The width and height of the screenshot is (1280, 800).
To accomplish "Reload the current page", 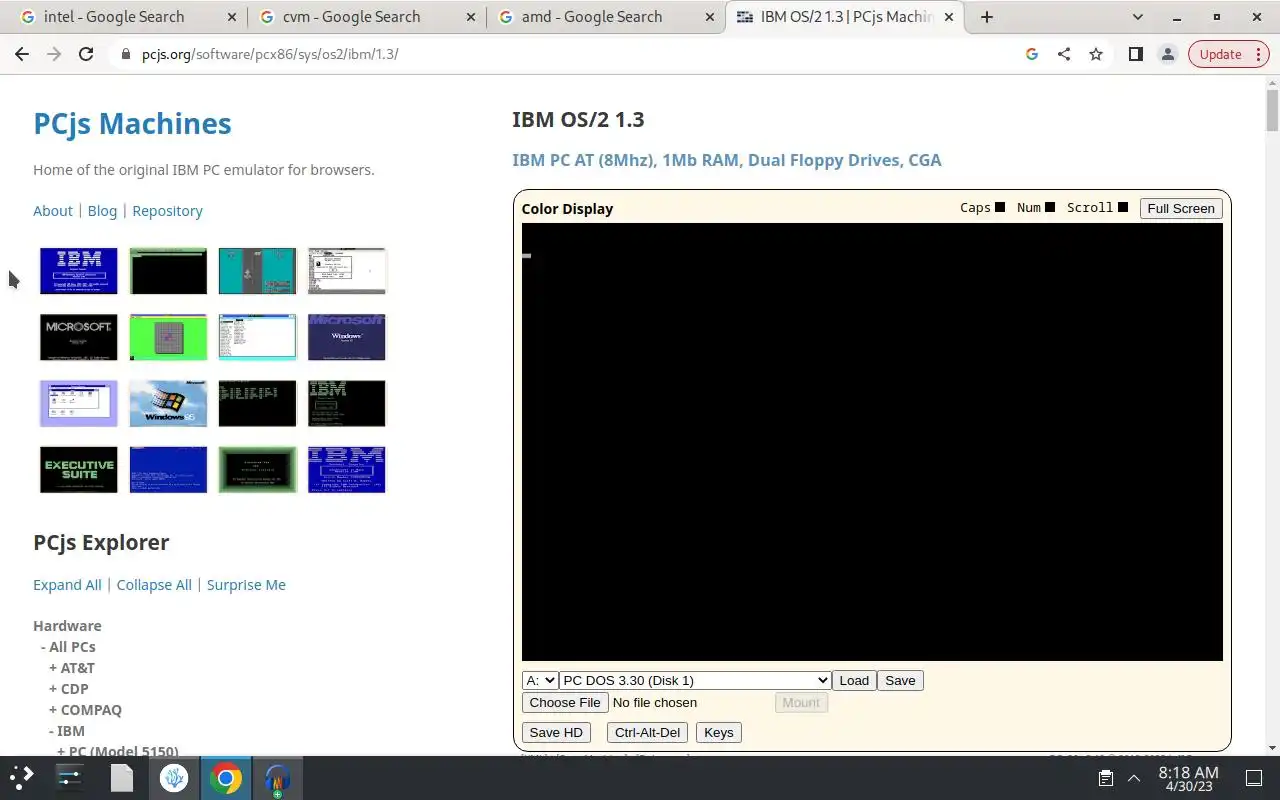I will 86,55.
